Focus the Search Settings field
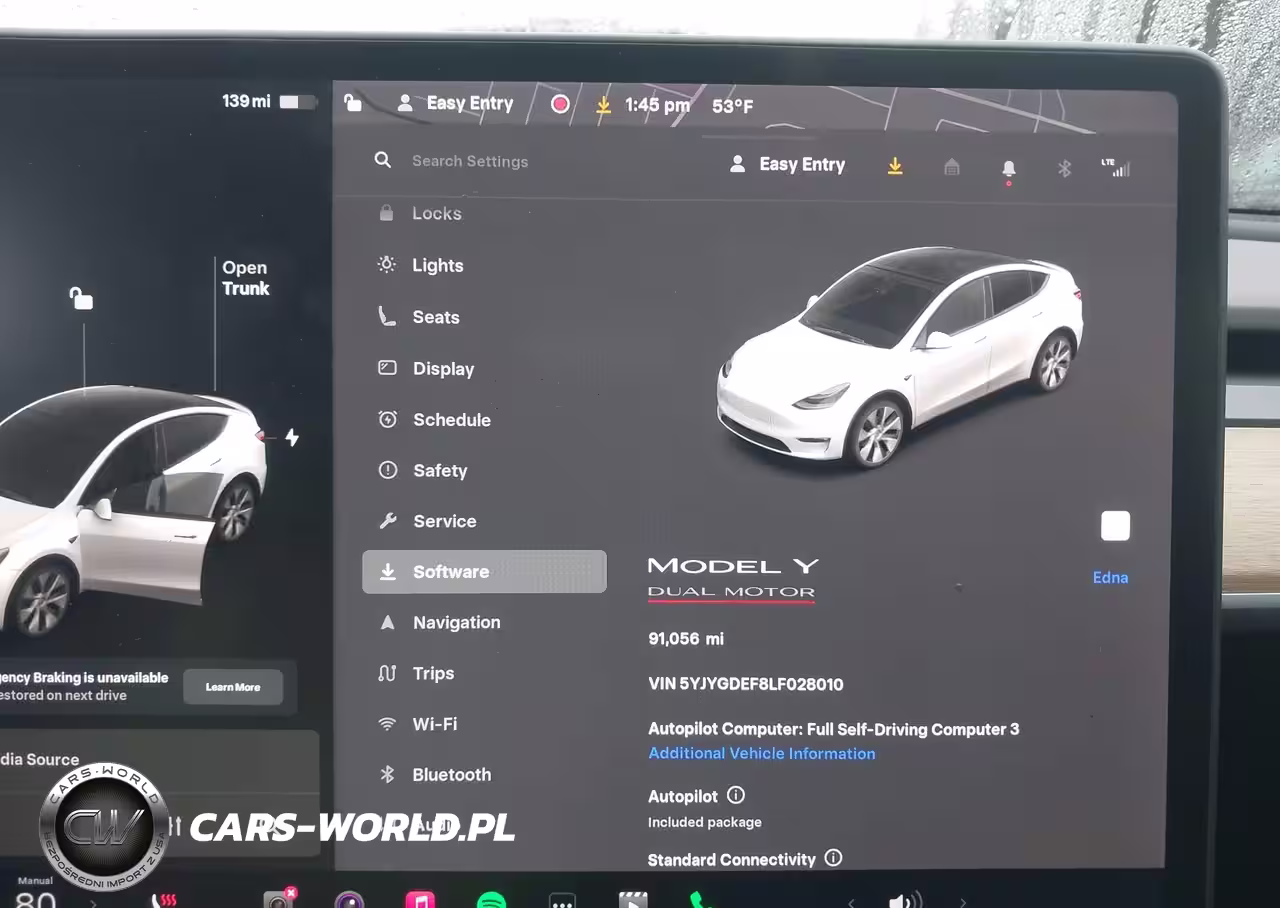Viewport: 1280px width, 908px height. (x=470, y=161)
